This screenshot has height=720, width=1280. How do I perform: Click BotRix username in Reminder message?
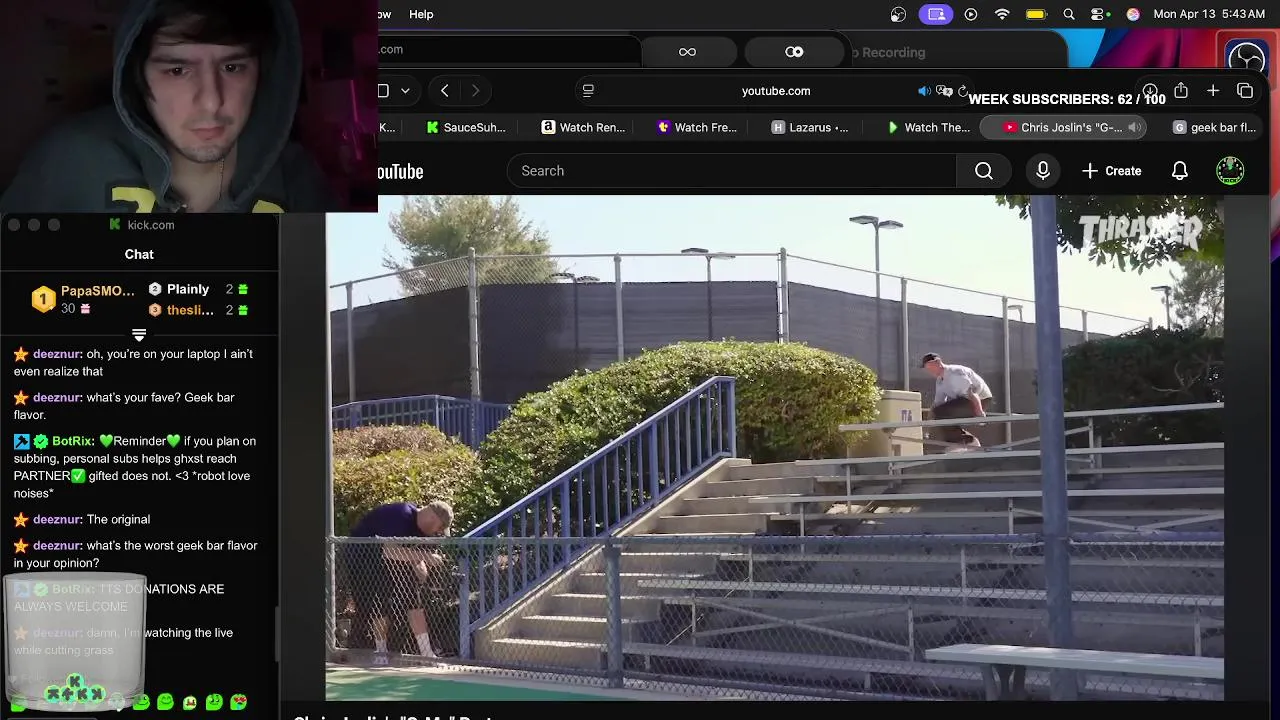coord(73,441)
